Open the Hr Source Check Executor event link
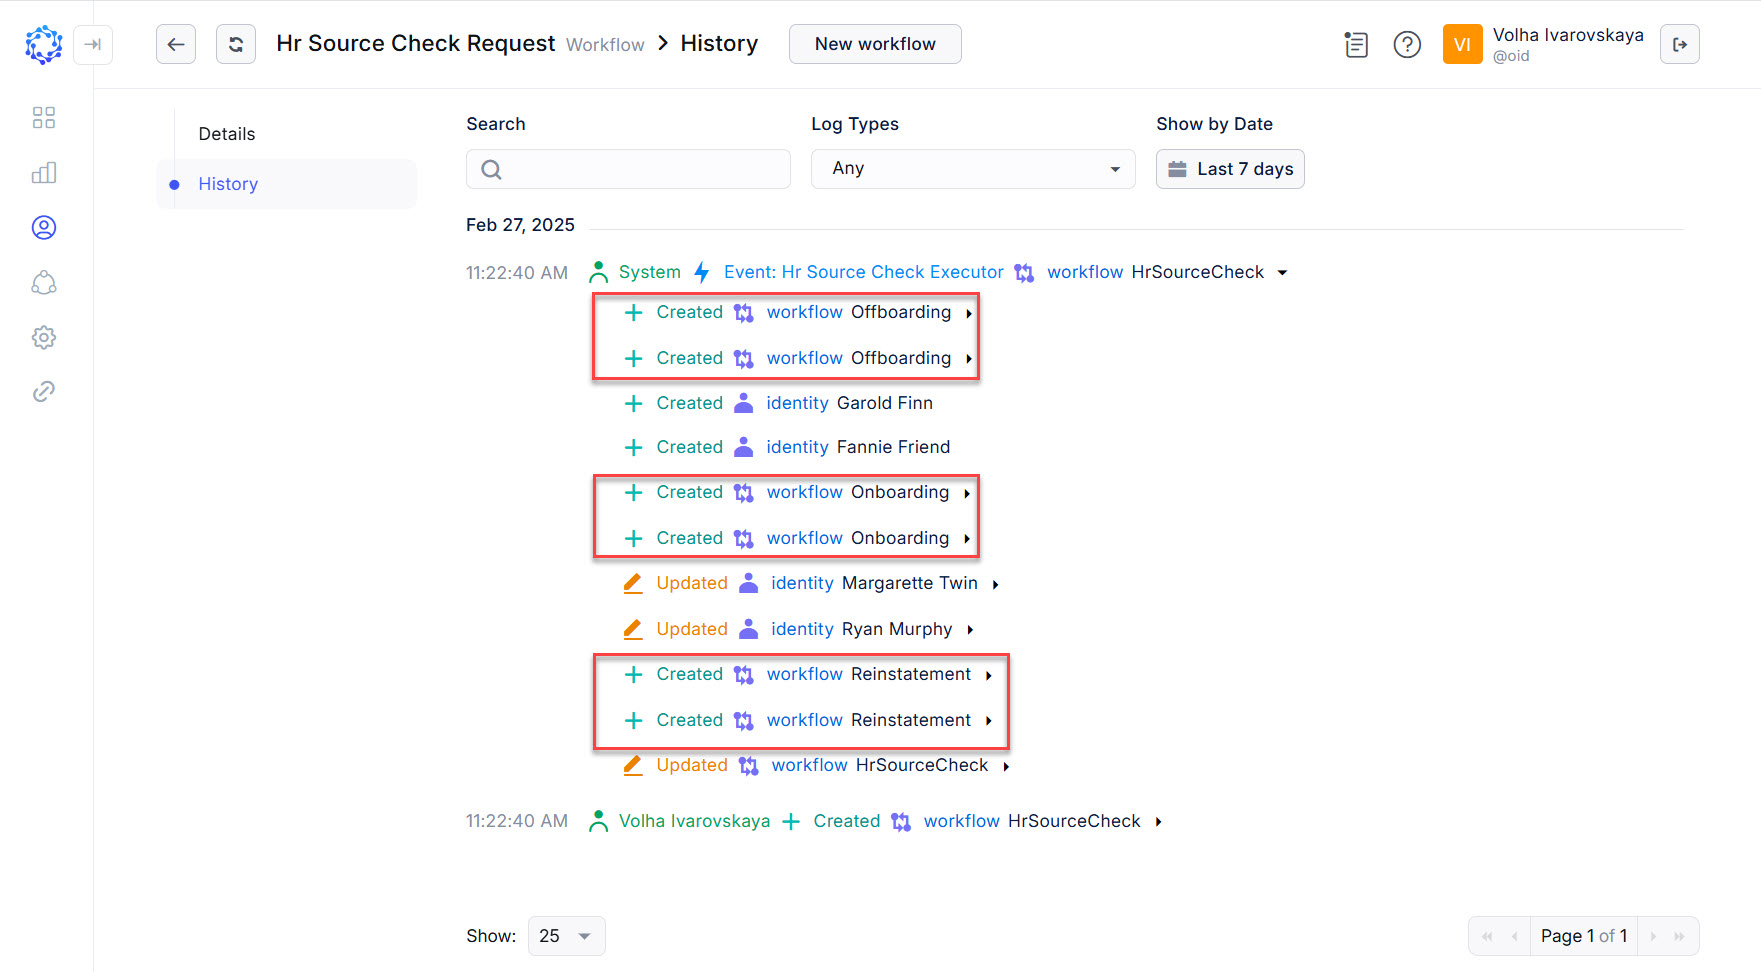The height and width of the screenshot is (972, 1761). [863, 271]
